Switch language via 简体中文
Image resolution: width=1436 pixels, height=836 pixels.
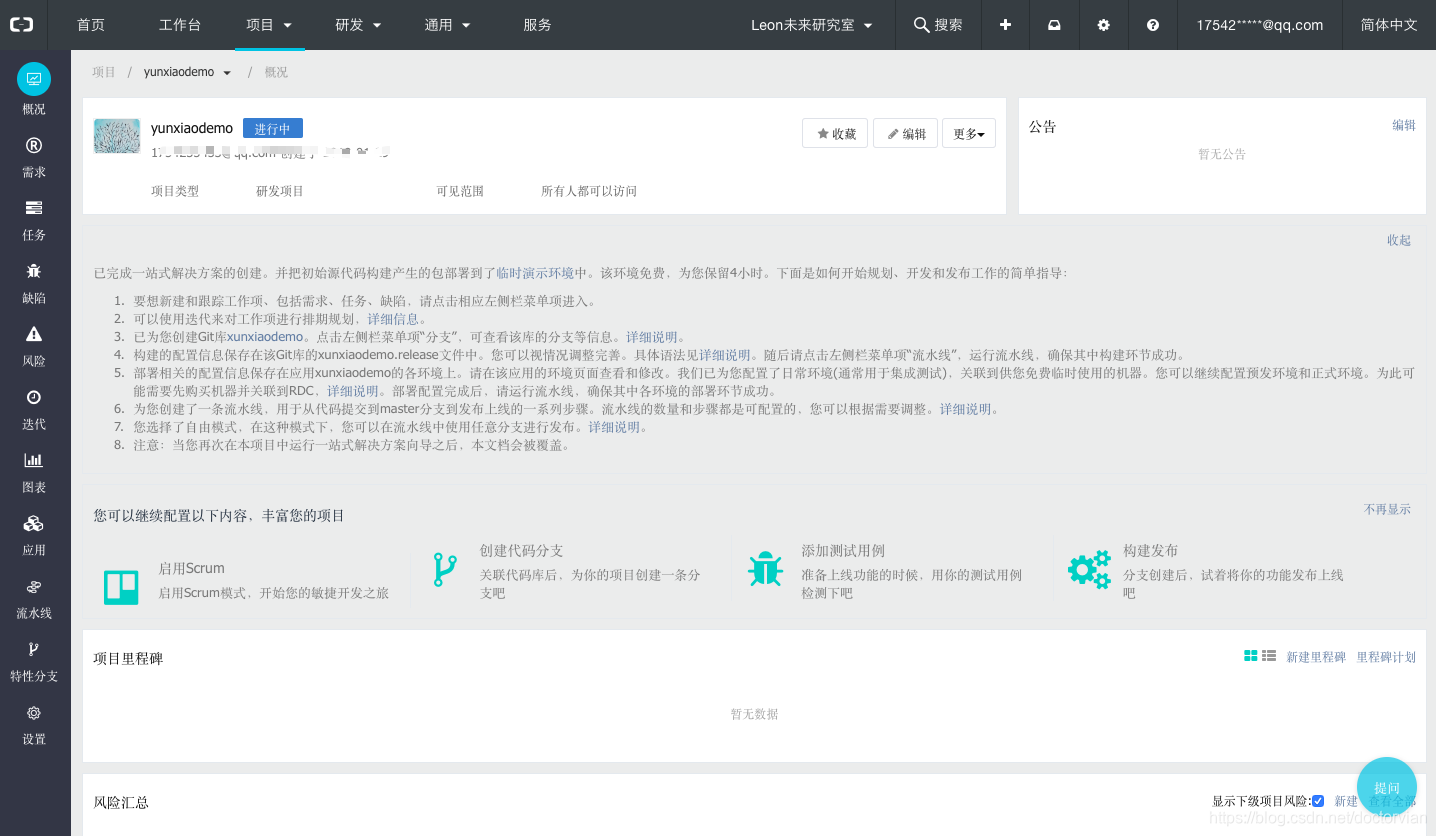(x=1389, y=25)
